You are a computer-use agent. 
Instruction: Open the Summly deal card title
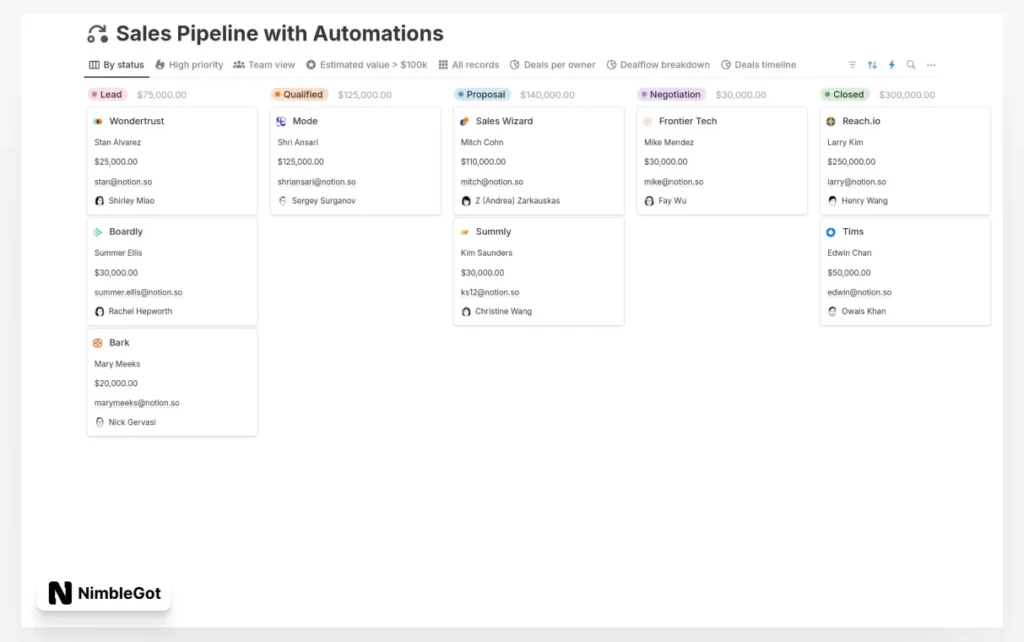pos(493,232)
